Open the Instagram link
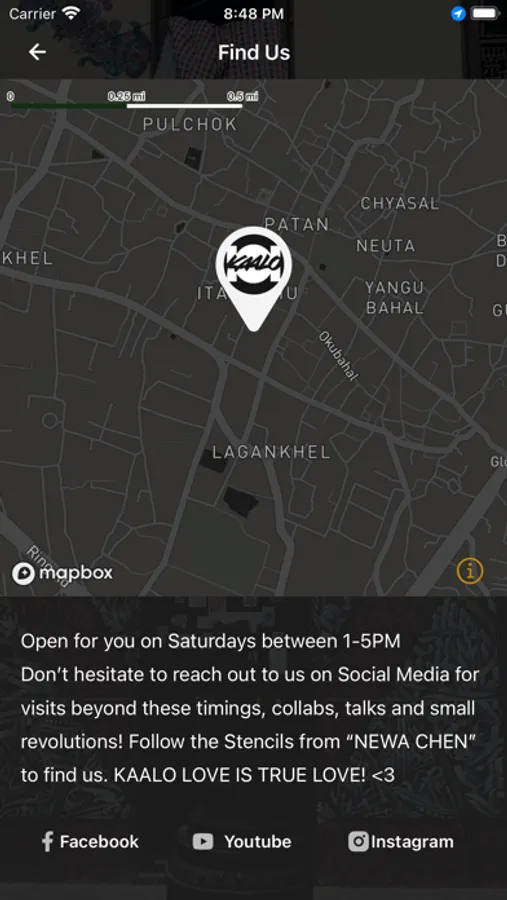 pos(401,841)
